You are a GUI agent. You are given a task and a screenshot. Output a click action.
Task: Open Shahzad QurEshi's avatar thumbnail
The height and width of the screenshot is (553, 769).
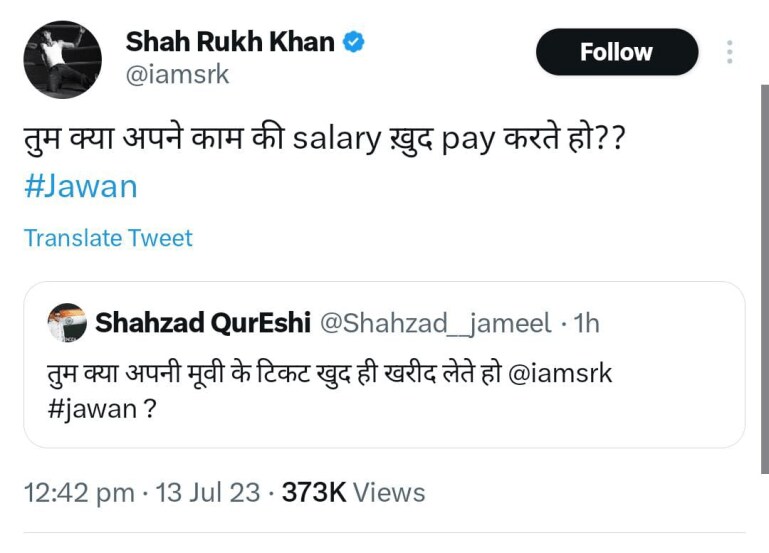pos(67,323)
